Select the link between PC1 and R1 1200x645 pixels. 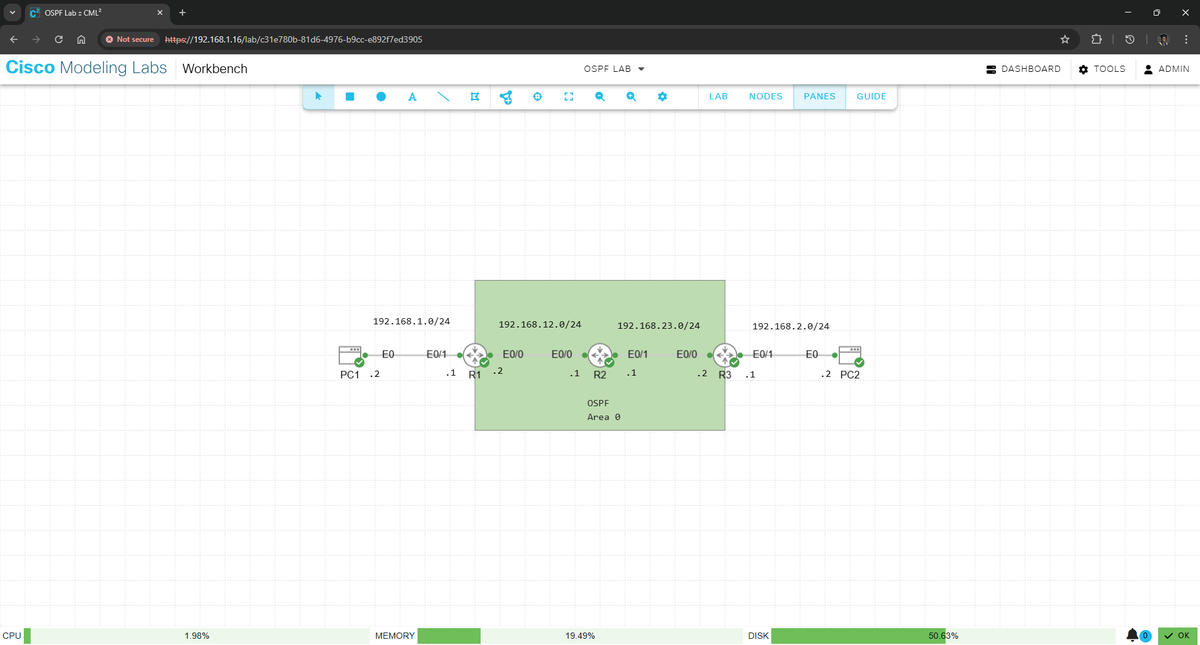(x=412, y=354)
